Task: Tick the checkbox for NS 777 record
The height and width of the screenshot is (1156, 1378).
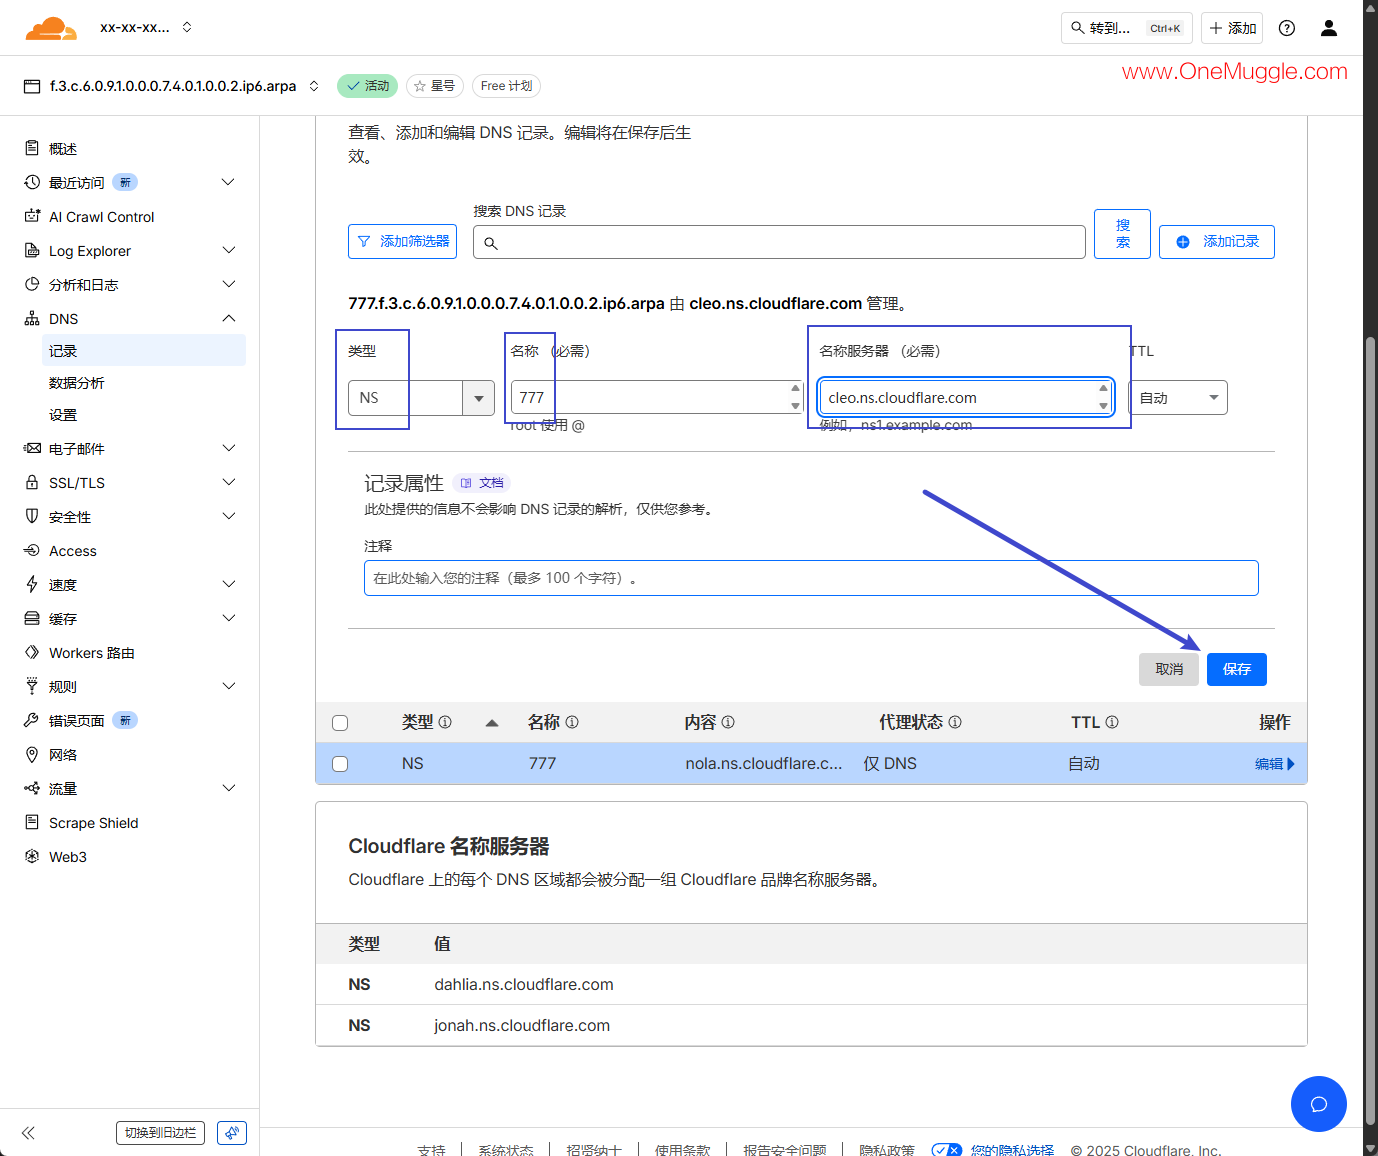Action: pyautogui.click(x=340, y=764)
